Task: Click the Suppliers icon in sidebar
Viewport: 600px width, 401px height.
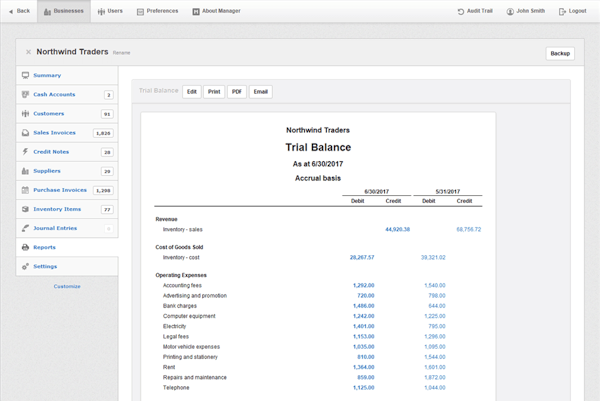Action: coord(25,171)
